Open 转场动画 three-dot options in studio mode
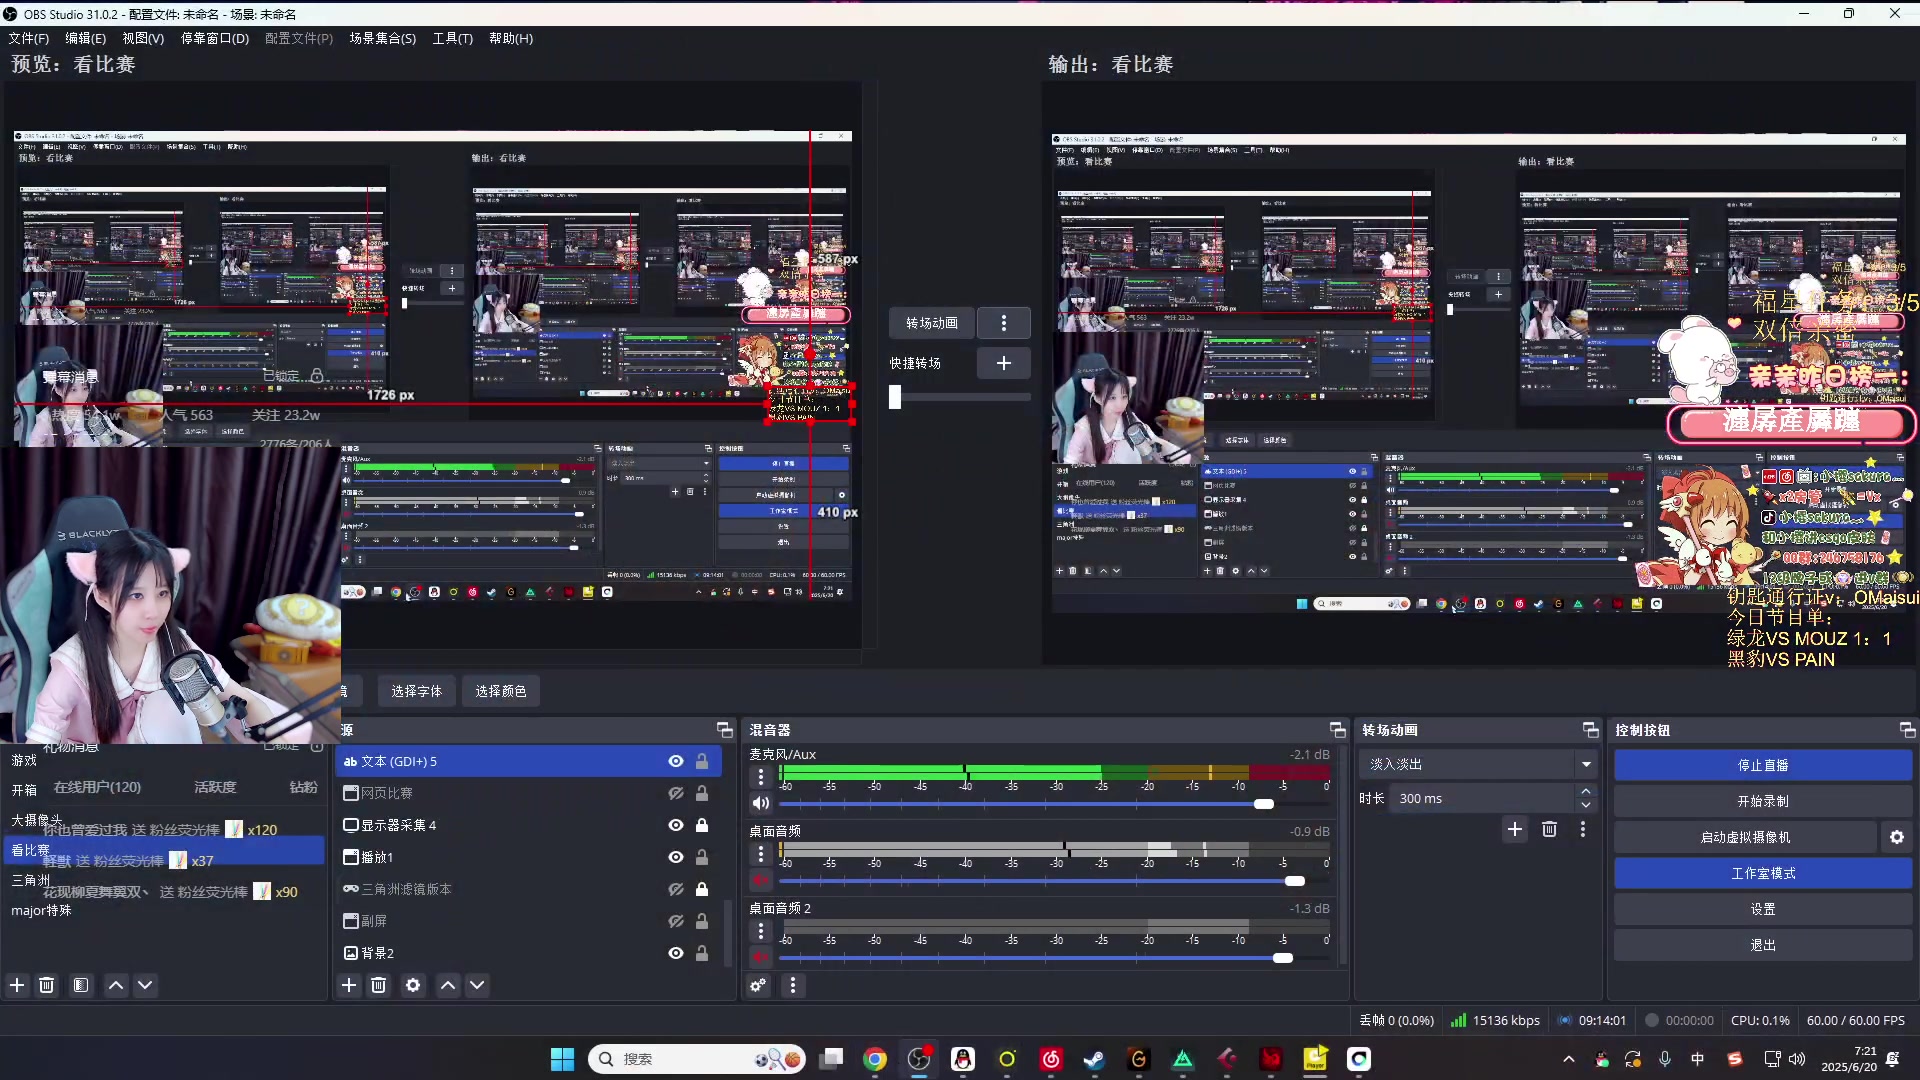This screenshot has height=1080, width=1920. [1004, 322]
